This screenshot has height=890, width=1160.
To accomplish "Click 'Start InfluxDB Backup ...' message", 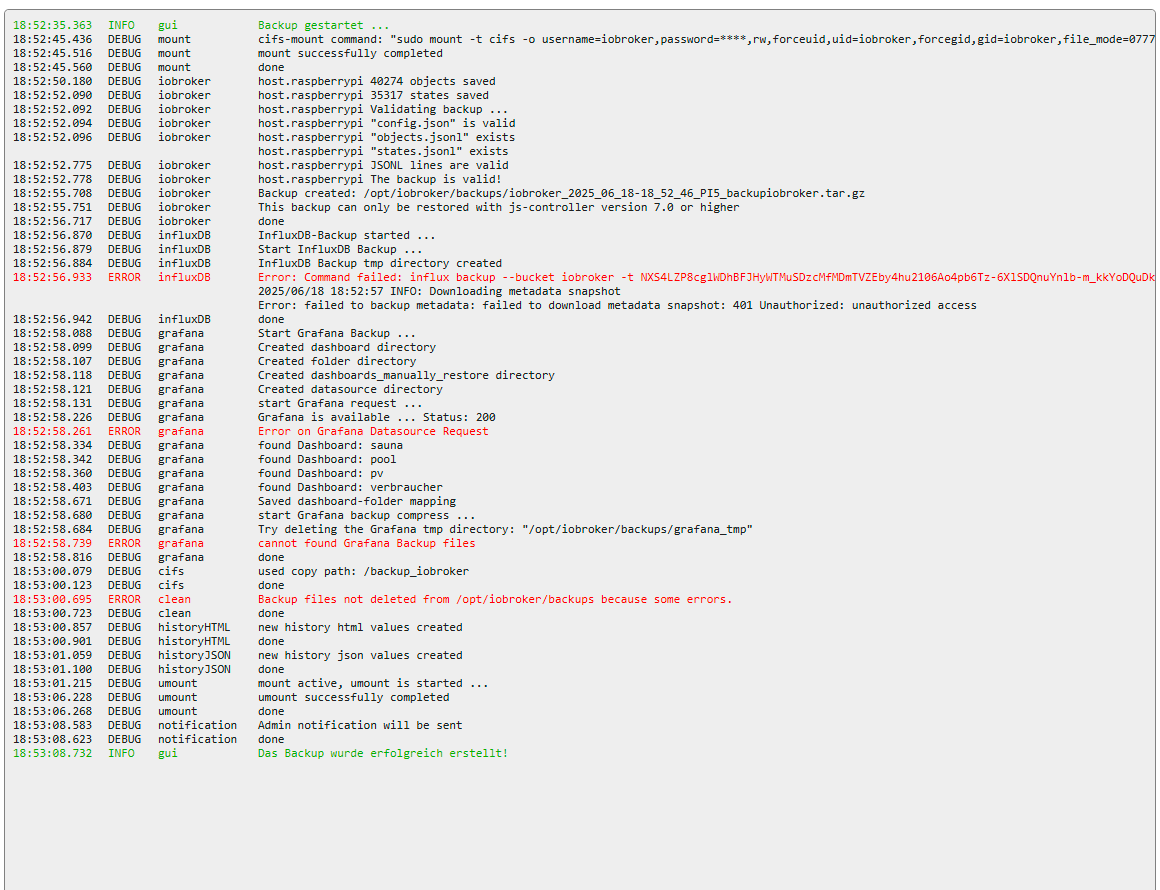I will click(x=340, y=250).
